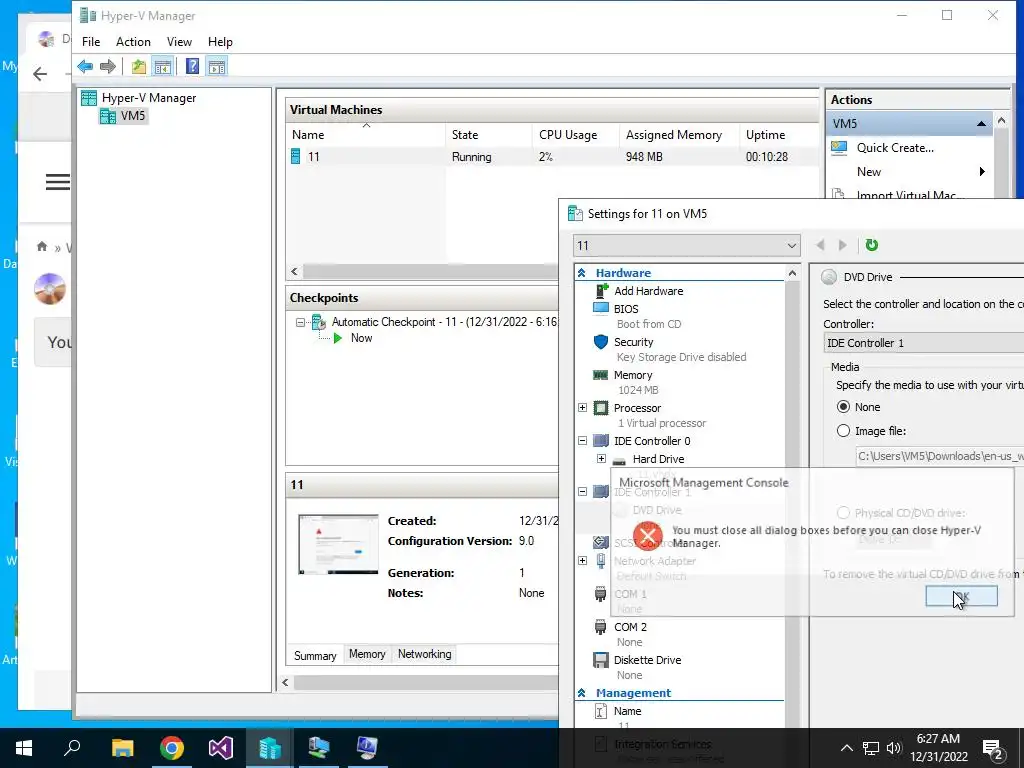The width and height of the screenshot is (1024, 768).
Task: Click the VM 11 preview thumbnail
Action: coord(338,545)
